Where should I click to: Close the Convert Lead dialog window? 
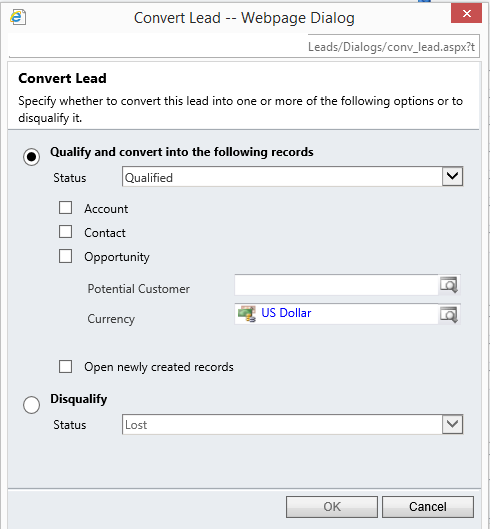tap(466, 13)
